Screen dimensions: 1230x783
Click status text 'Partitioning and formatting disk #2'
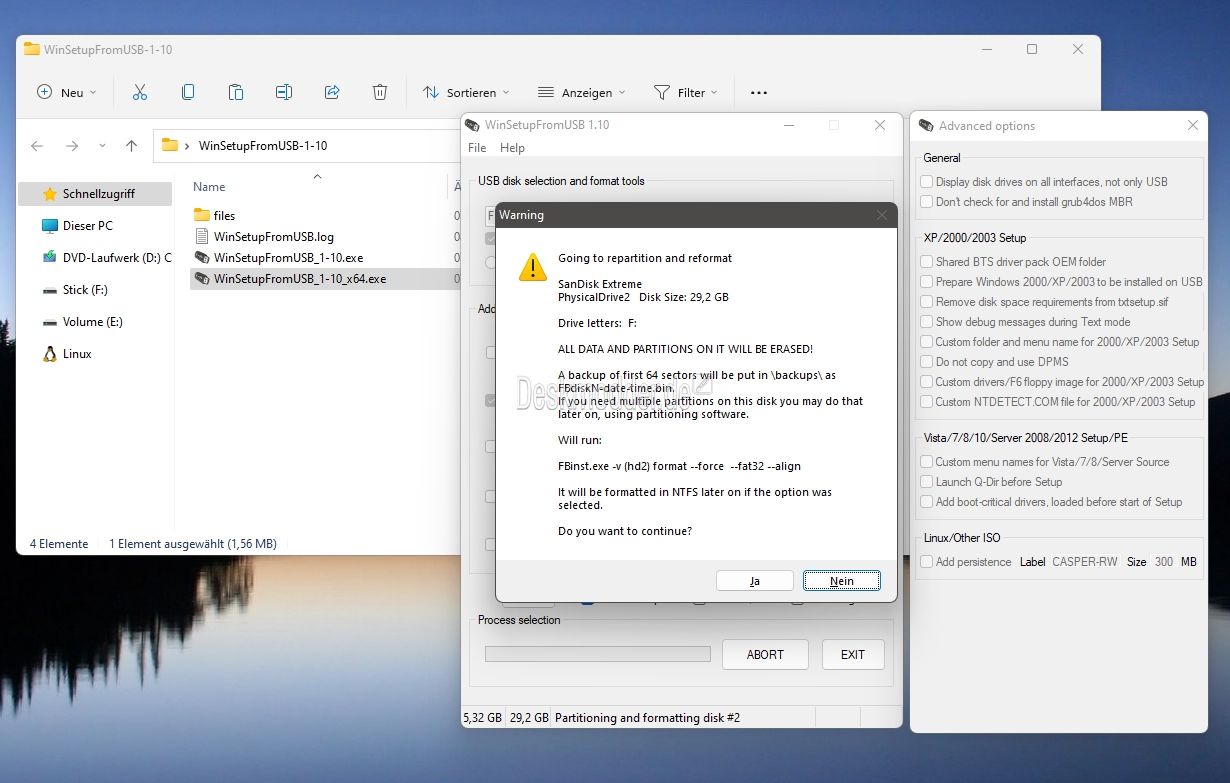point(647,718)
